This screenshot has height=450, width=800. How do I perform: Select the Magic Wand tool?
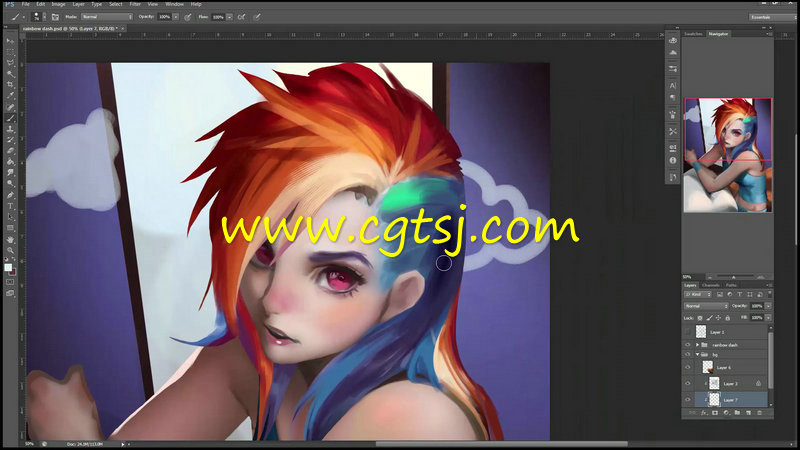10,74
